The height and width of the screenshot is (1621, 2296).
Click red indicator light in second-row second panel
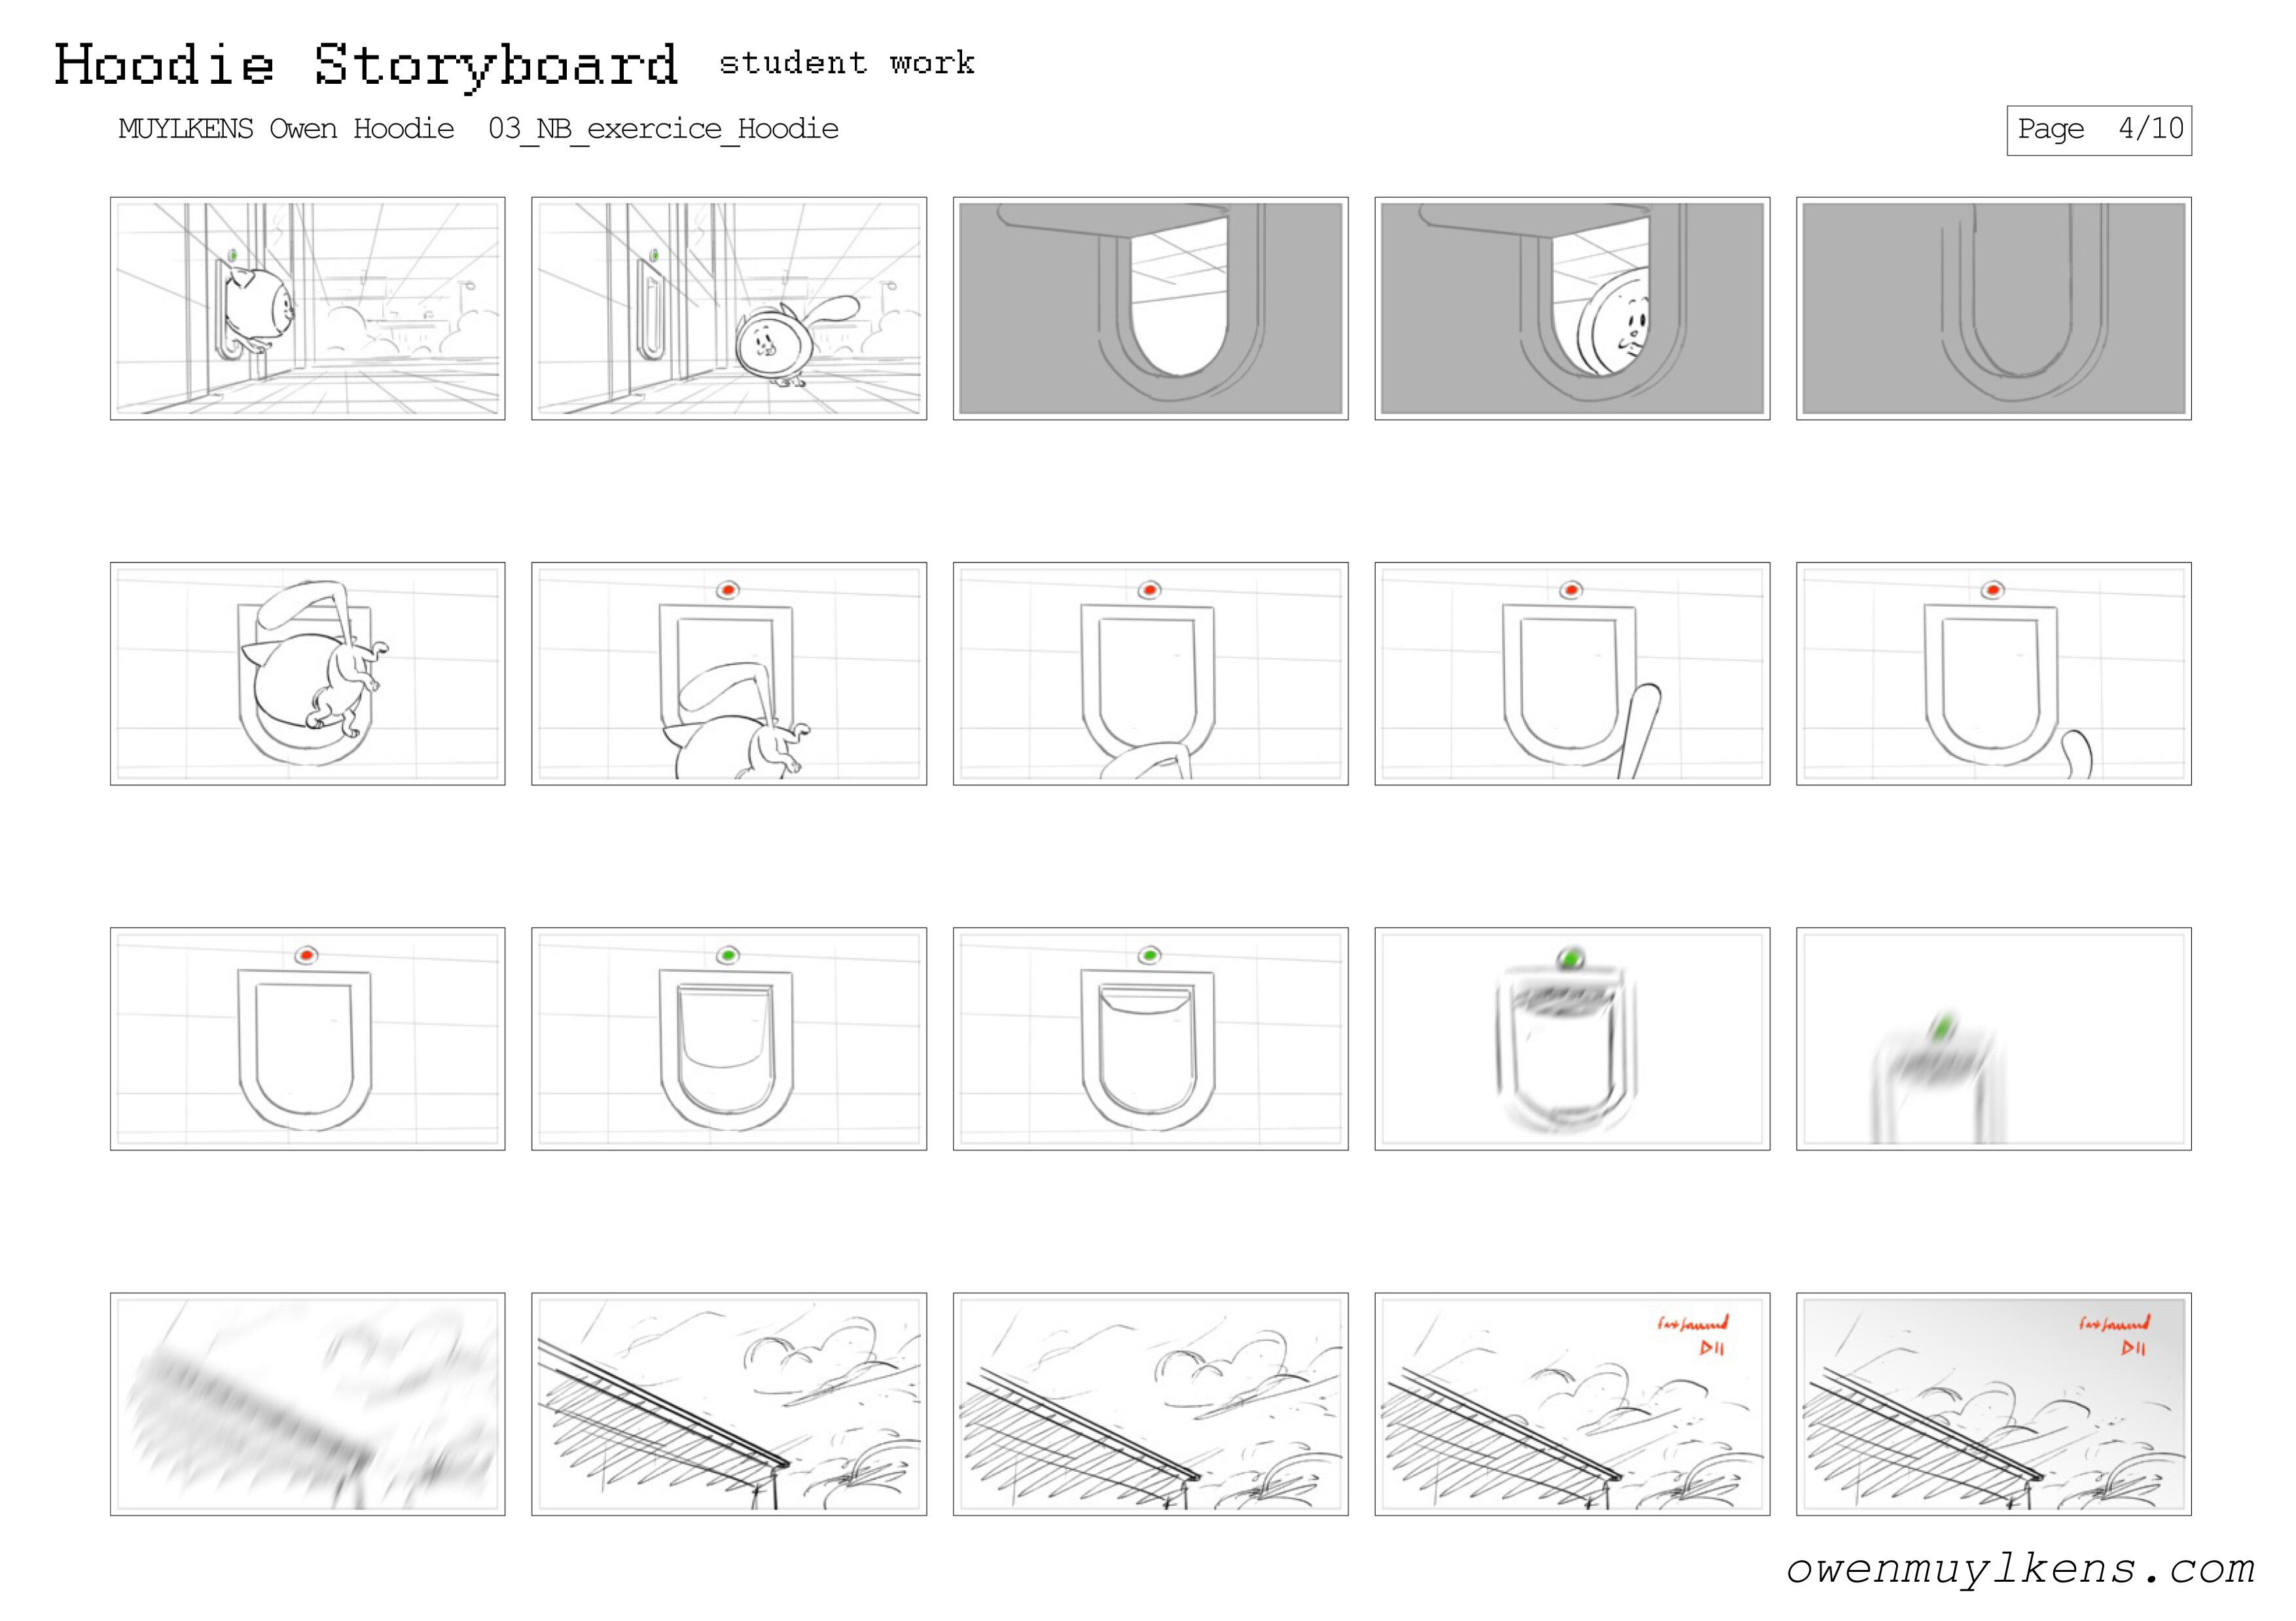(x=728, y=590)
